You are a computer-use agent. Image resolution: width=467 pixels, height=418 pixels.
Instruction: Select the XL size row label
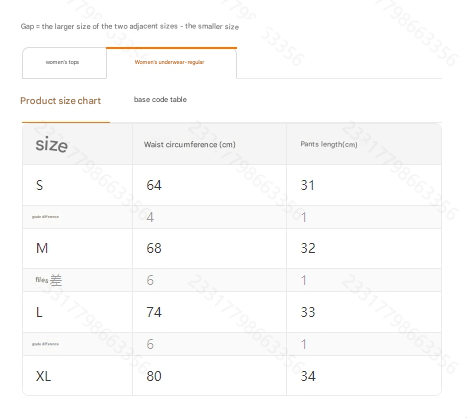click(44, 376)
